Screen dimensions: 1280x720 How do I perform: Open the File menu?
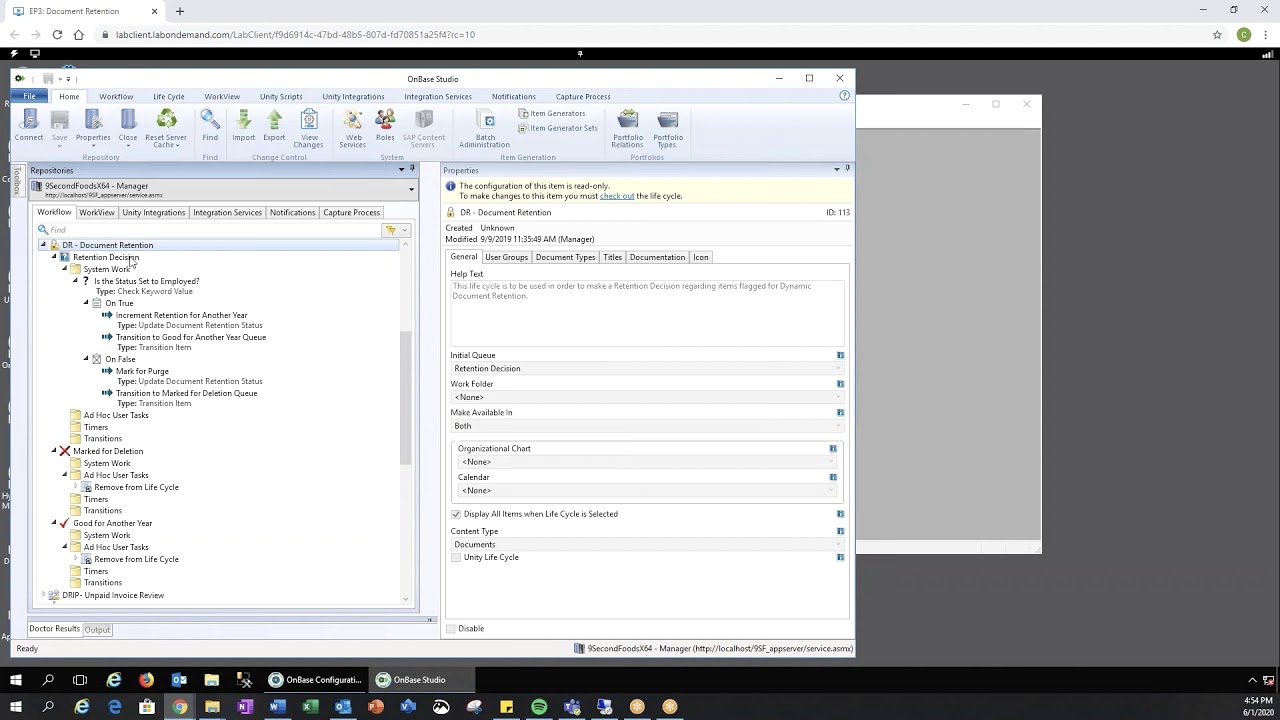coord(29,96)
